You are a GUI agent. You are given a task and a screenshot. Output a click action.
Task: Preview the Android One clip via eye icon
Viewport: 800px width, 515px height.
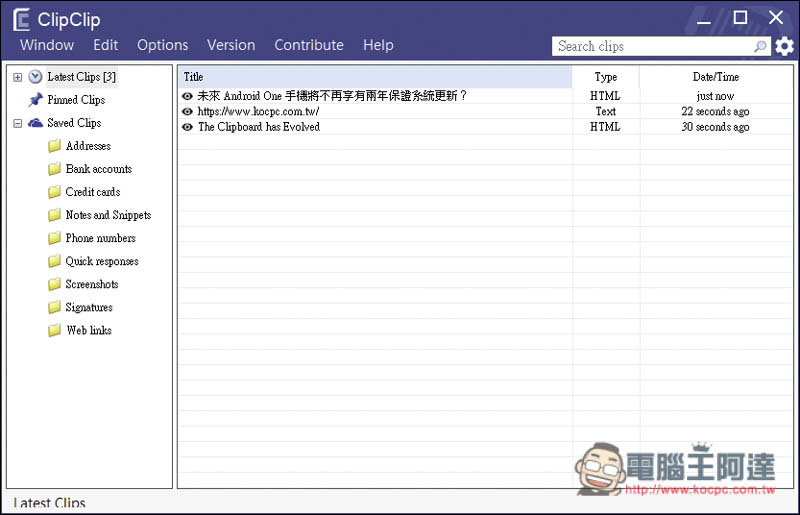coord(187,96)
